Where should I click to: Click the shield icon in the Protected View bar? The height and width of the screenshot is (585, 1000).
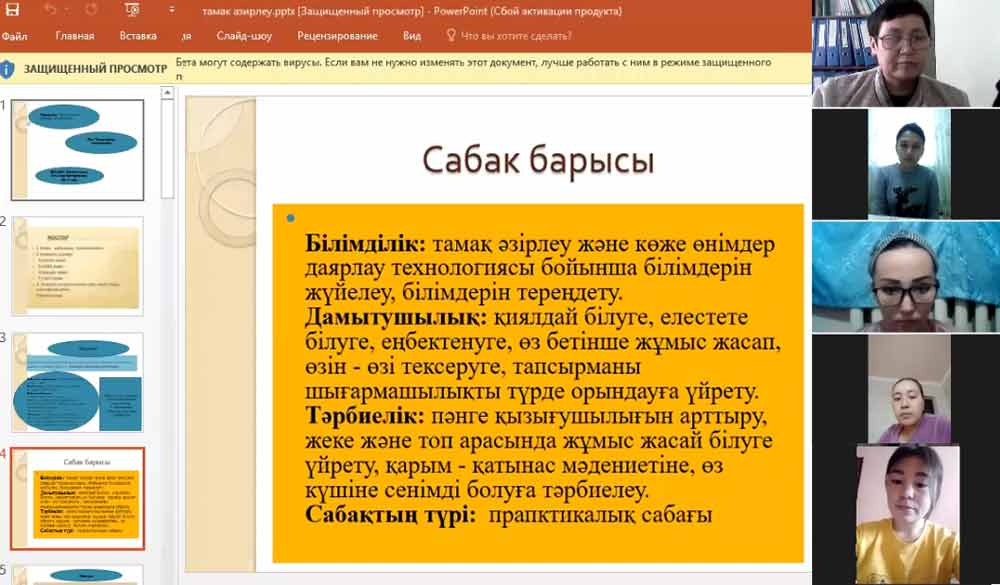(8, 69)
